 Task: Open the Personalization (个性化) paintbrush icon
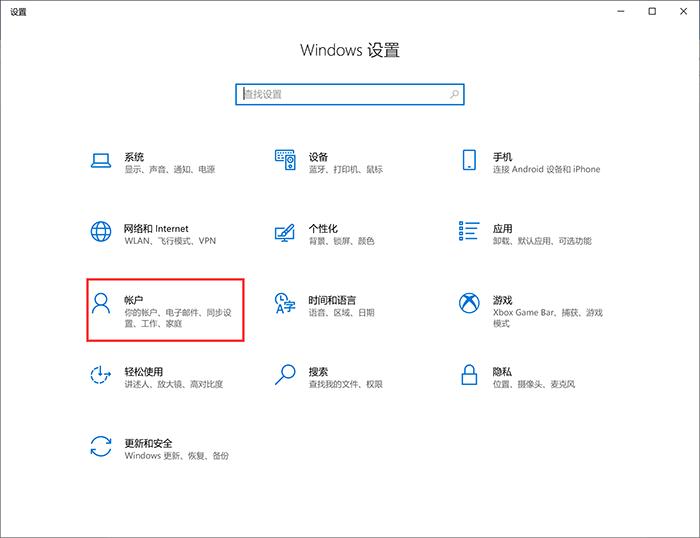tap(285, 232)
